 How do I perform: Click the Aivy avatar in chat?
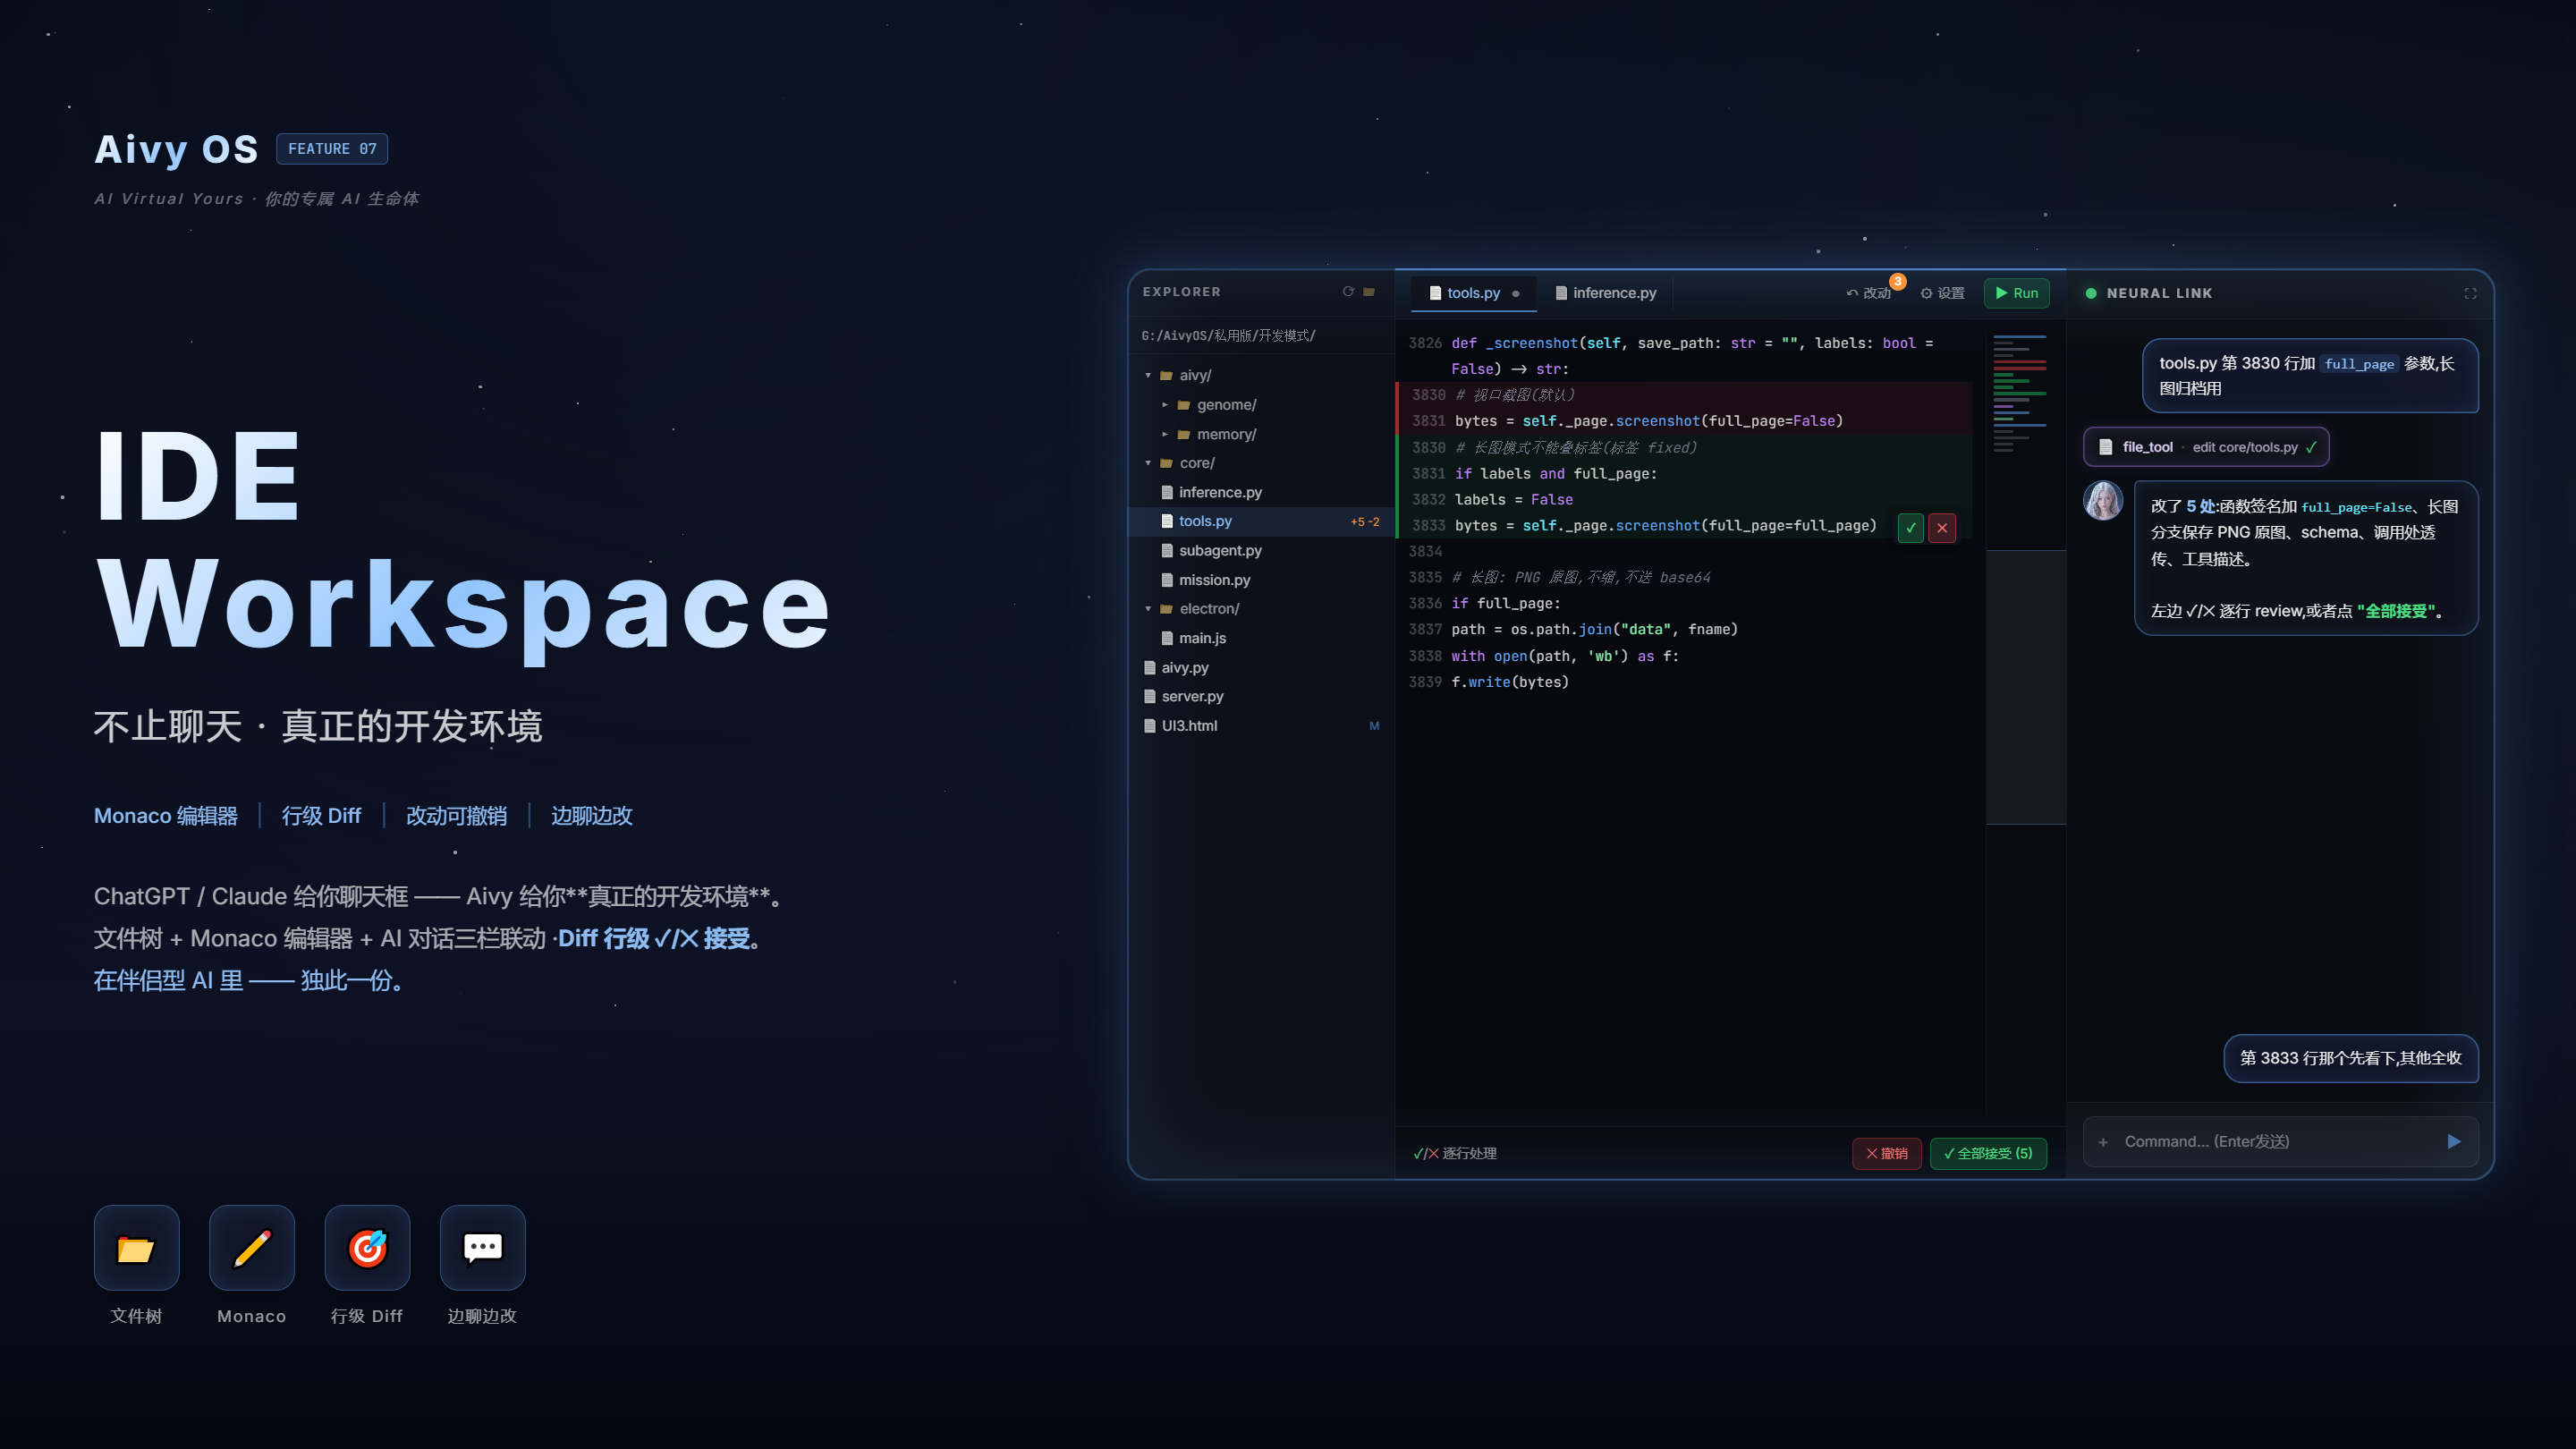pos(2103,501)
